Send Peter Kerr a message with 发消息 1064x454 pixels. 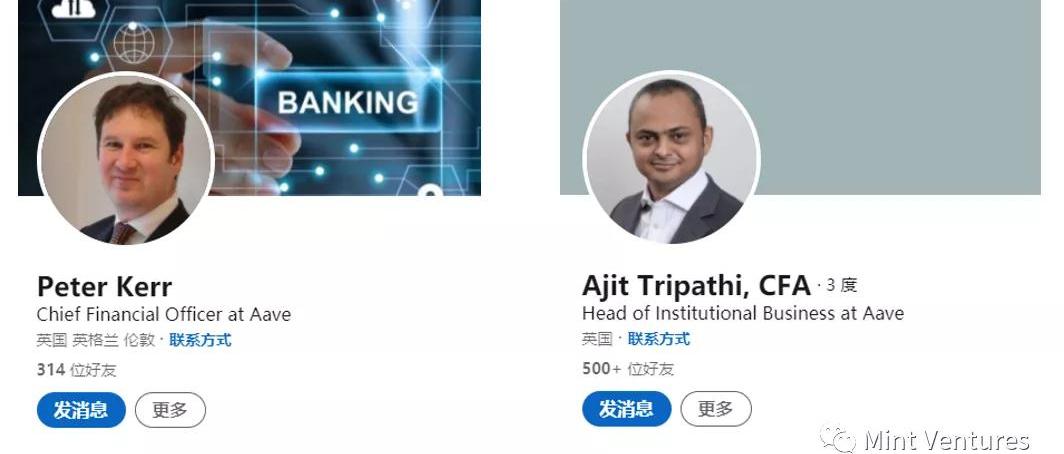81,410
